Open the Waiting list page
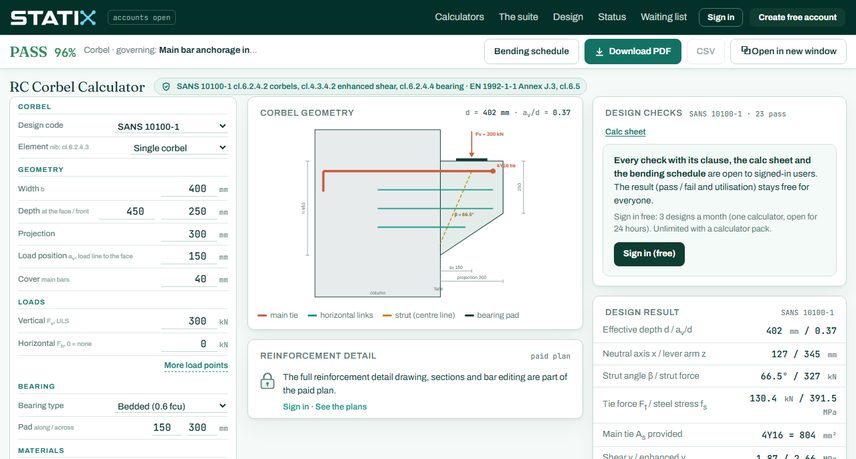Viewport: 856px width, 459px height. [663, 17]
